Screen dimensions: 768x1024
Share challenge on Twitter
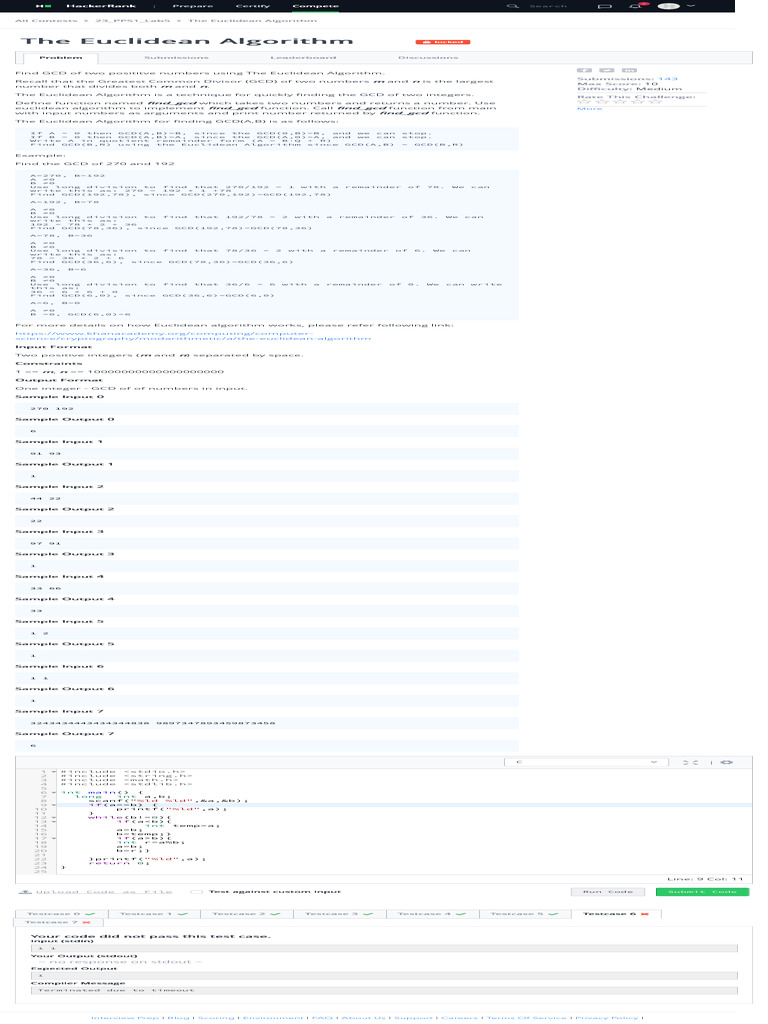(607, 70)
